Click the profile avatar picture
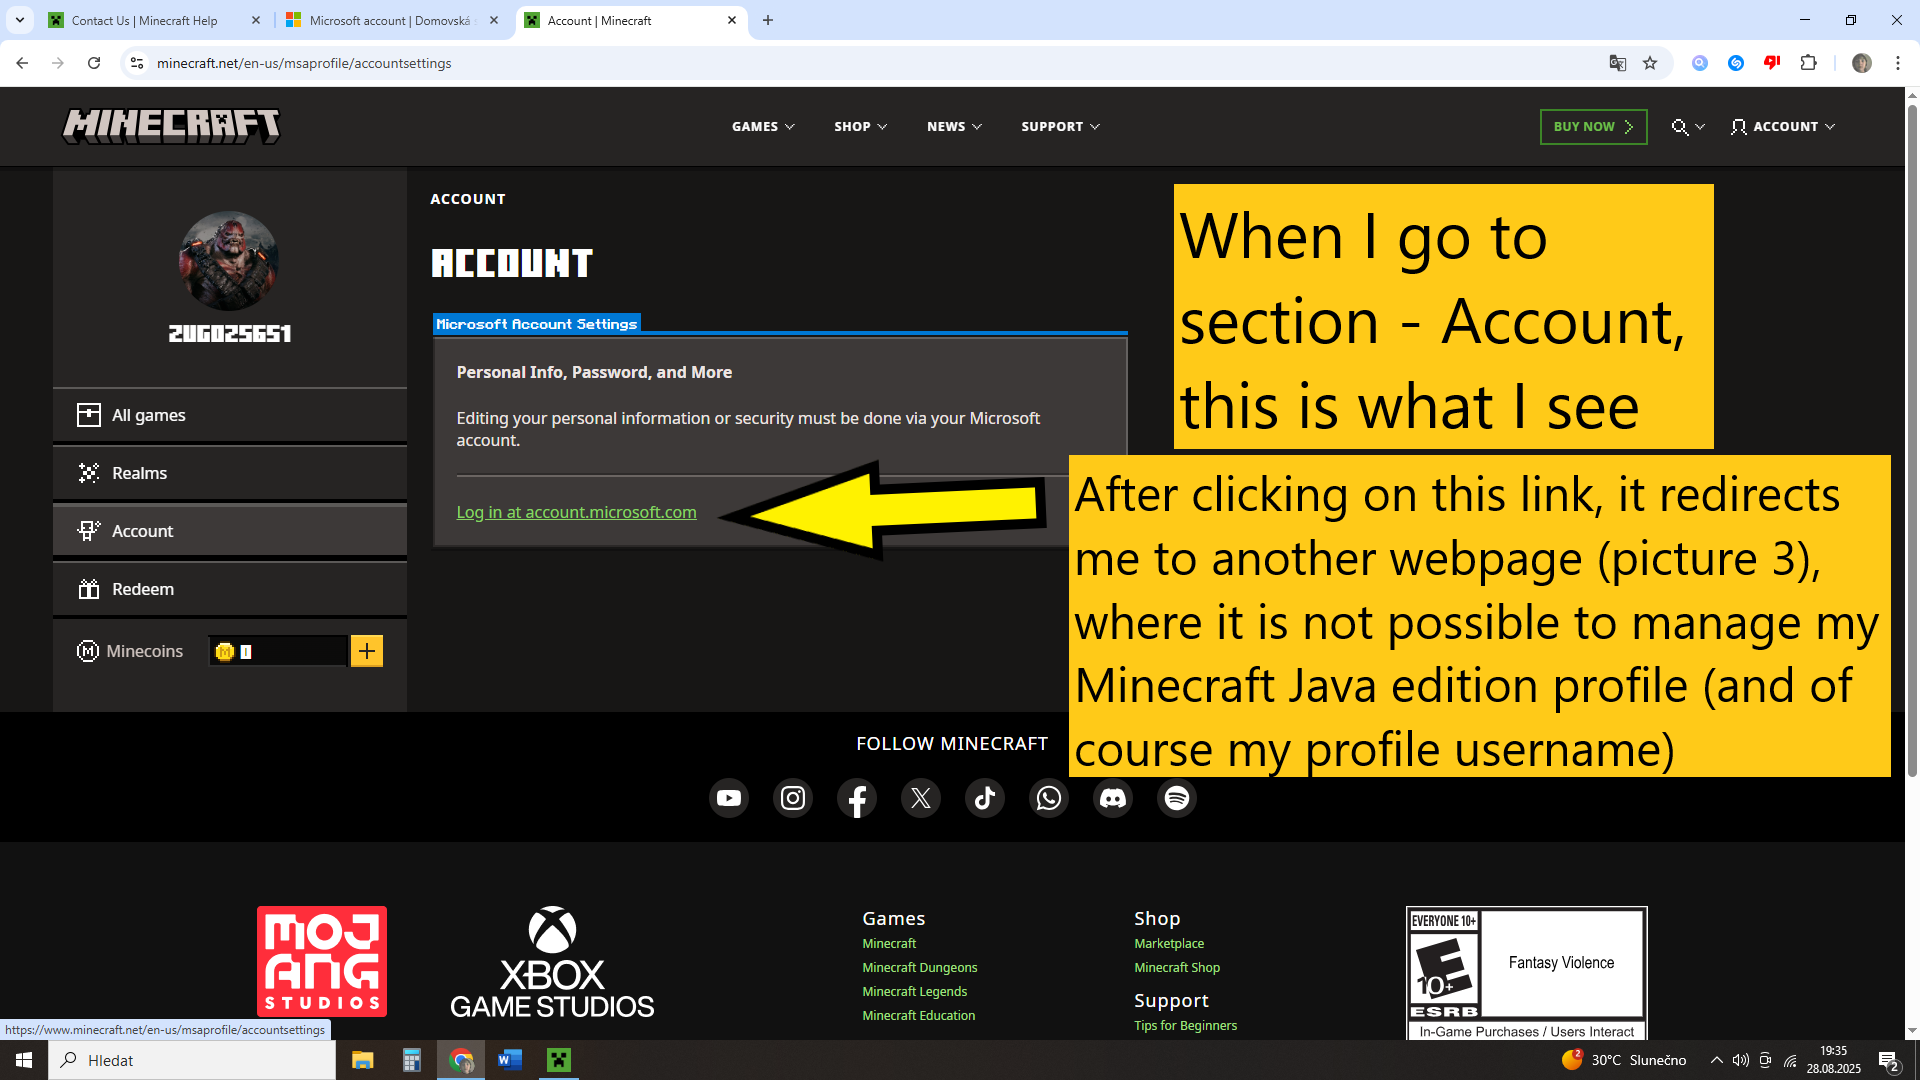The image size is (1920, 1080). click(229, 261)
